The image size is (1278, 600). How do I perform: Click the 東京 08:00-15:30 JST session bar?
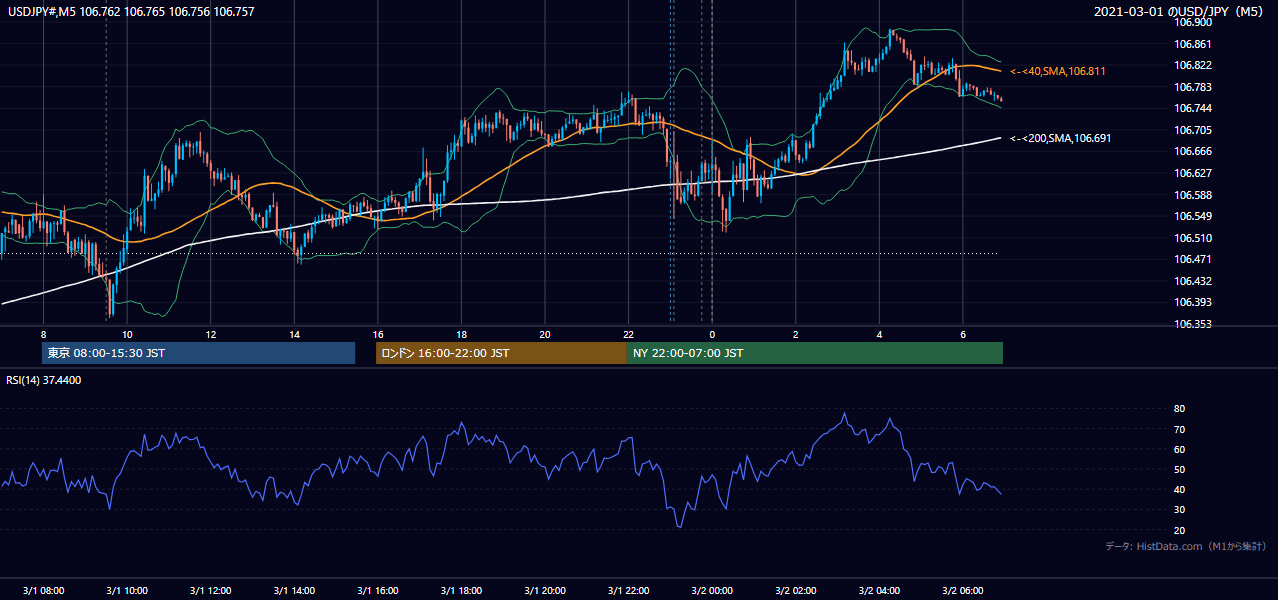click(x=198, y=353)
